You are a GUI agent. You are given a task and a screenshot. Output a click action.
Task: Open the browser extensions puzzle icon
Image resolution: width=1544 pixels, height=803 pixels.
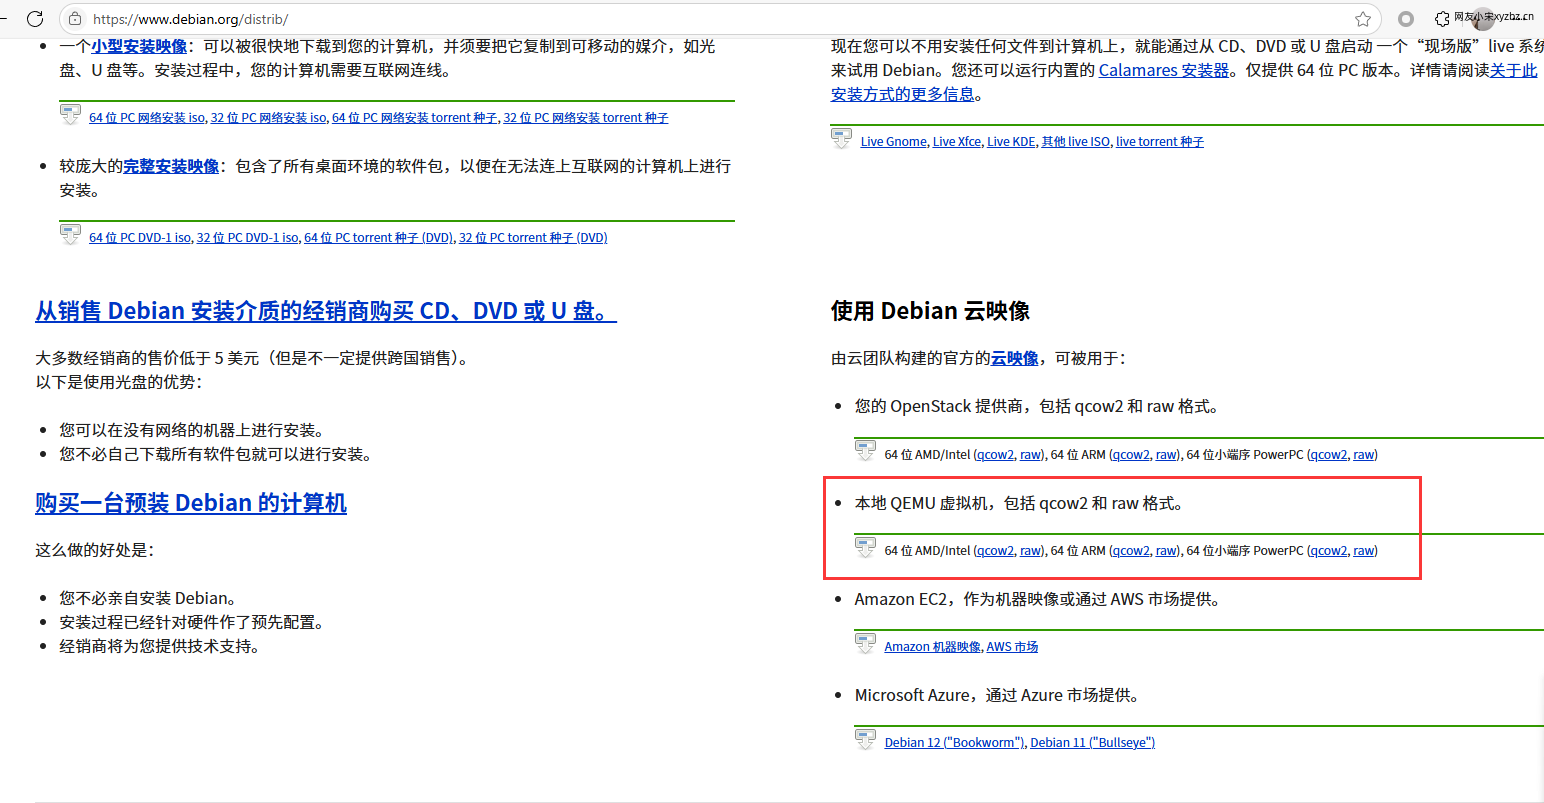1442,19
